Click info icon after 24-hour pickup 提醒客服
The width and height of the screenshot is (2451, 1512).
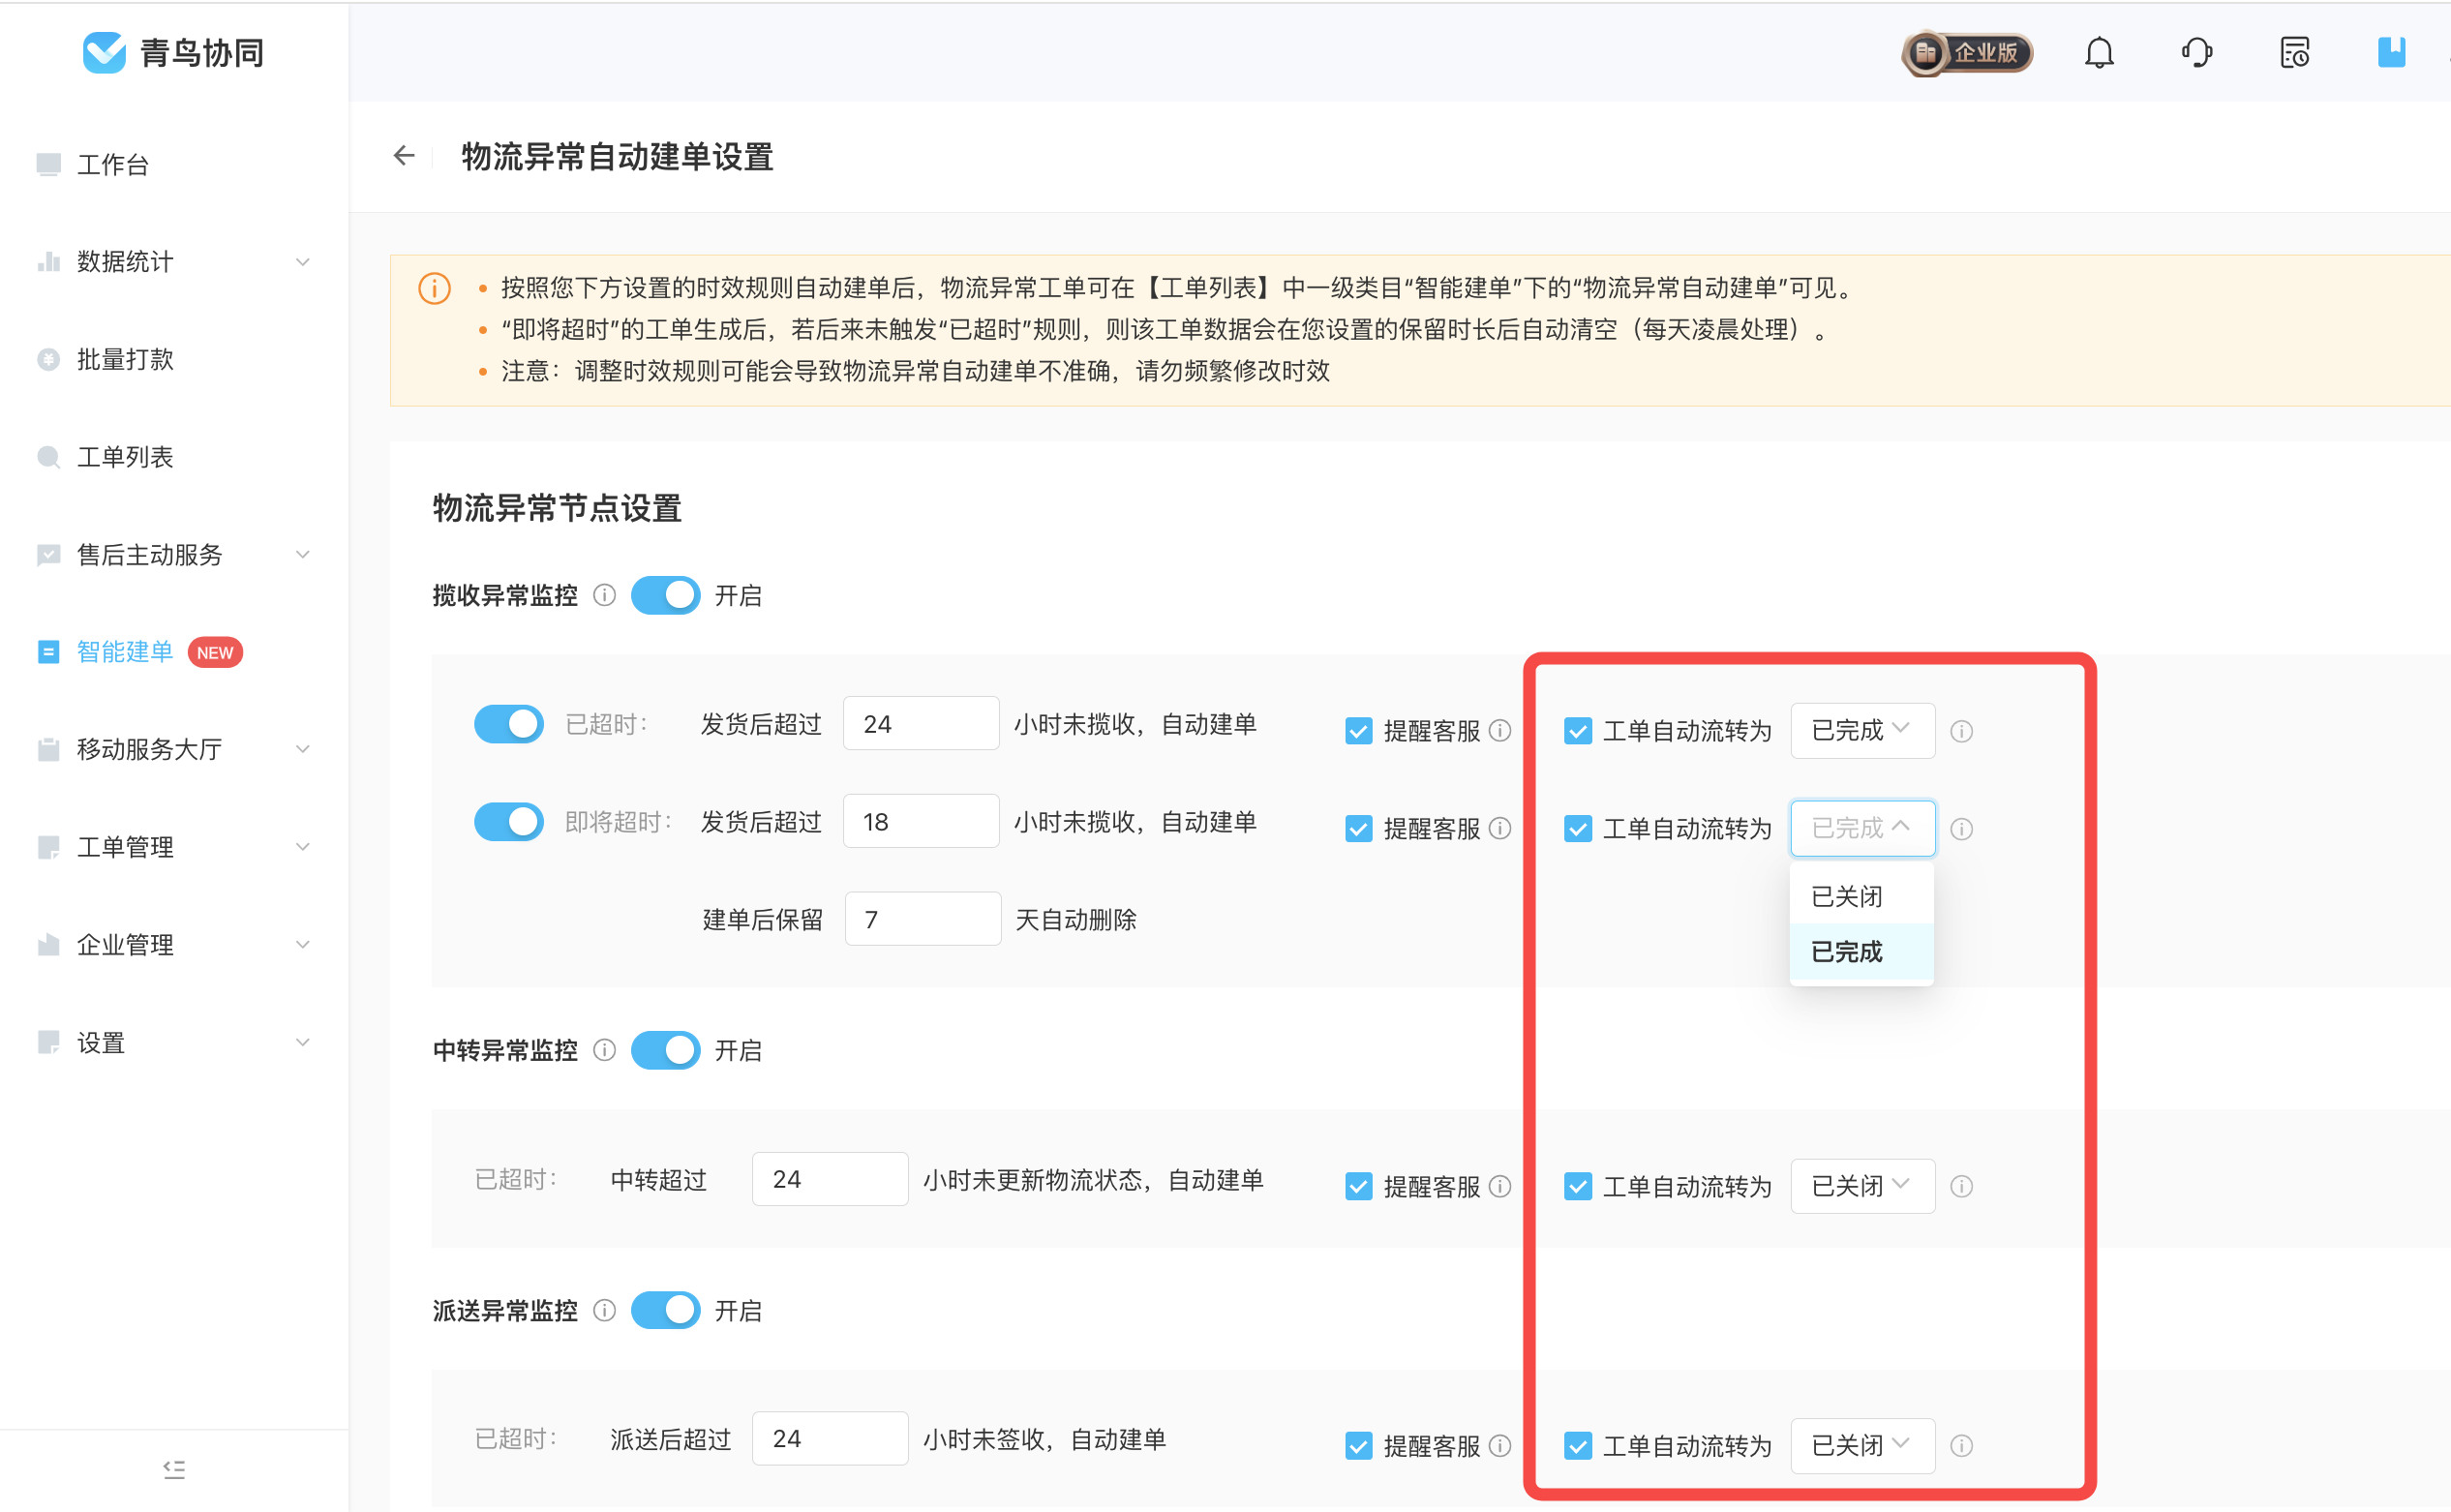(x=1500, y=731)
